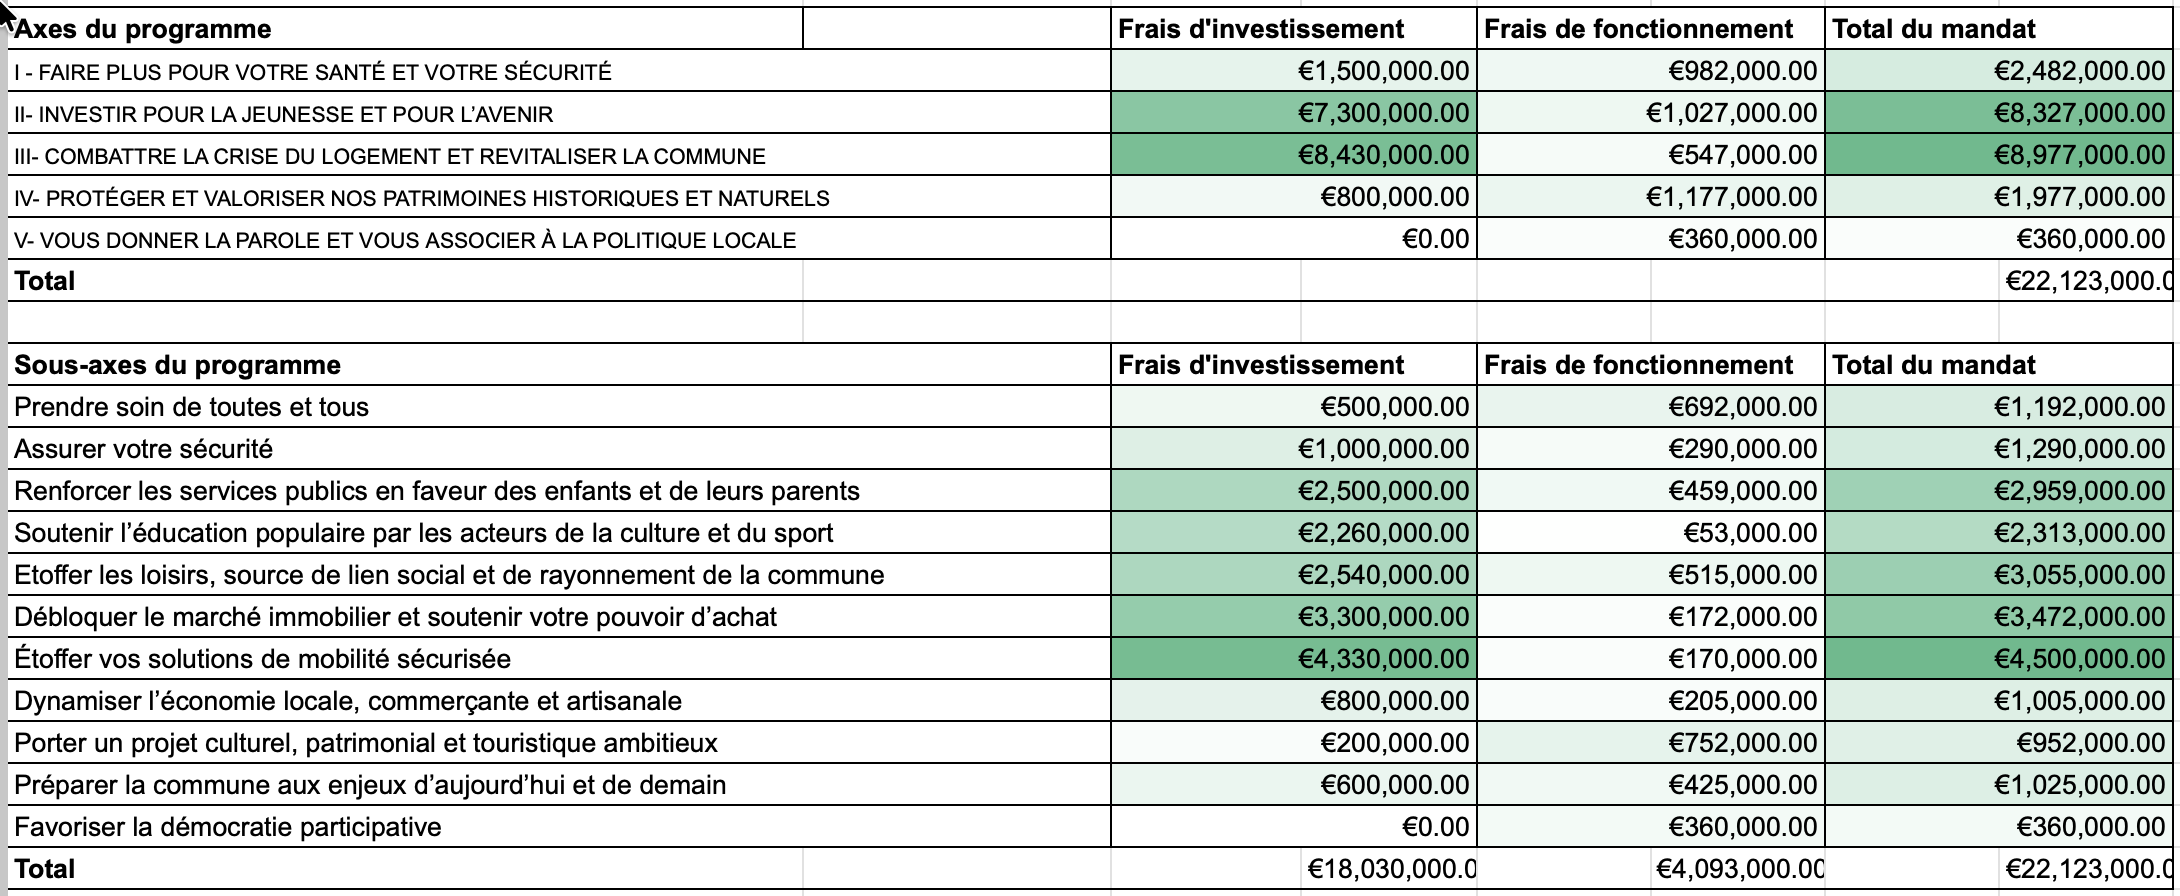Select 'Favoriser la démocratie participative' cell
The width and height of the screenshot is (2180, 896).
click(227, 827)
